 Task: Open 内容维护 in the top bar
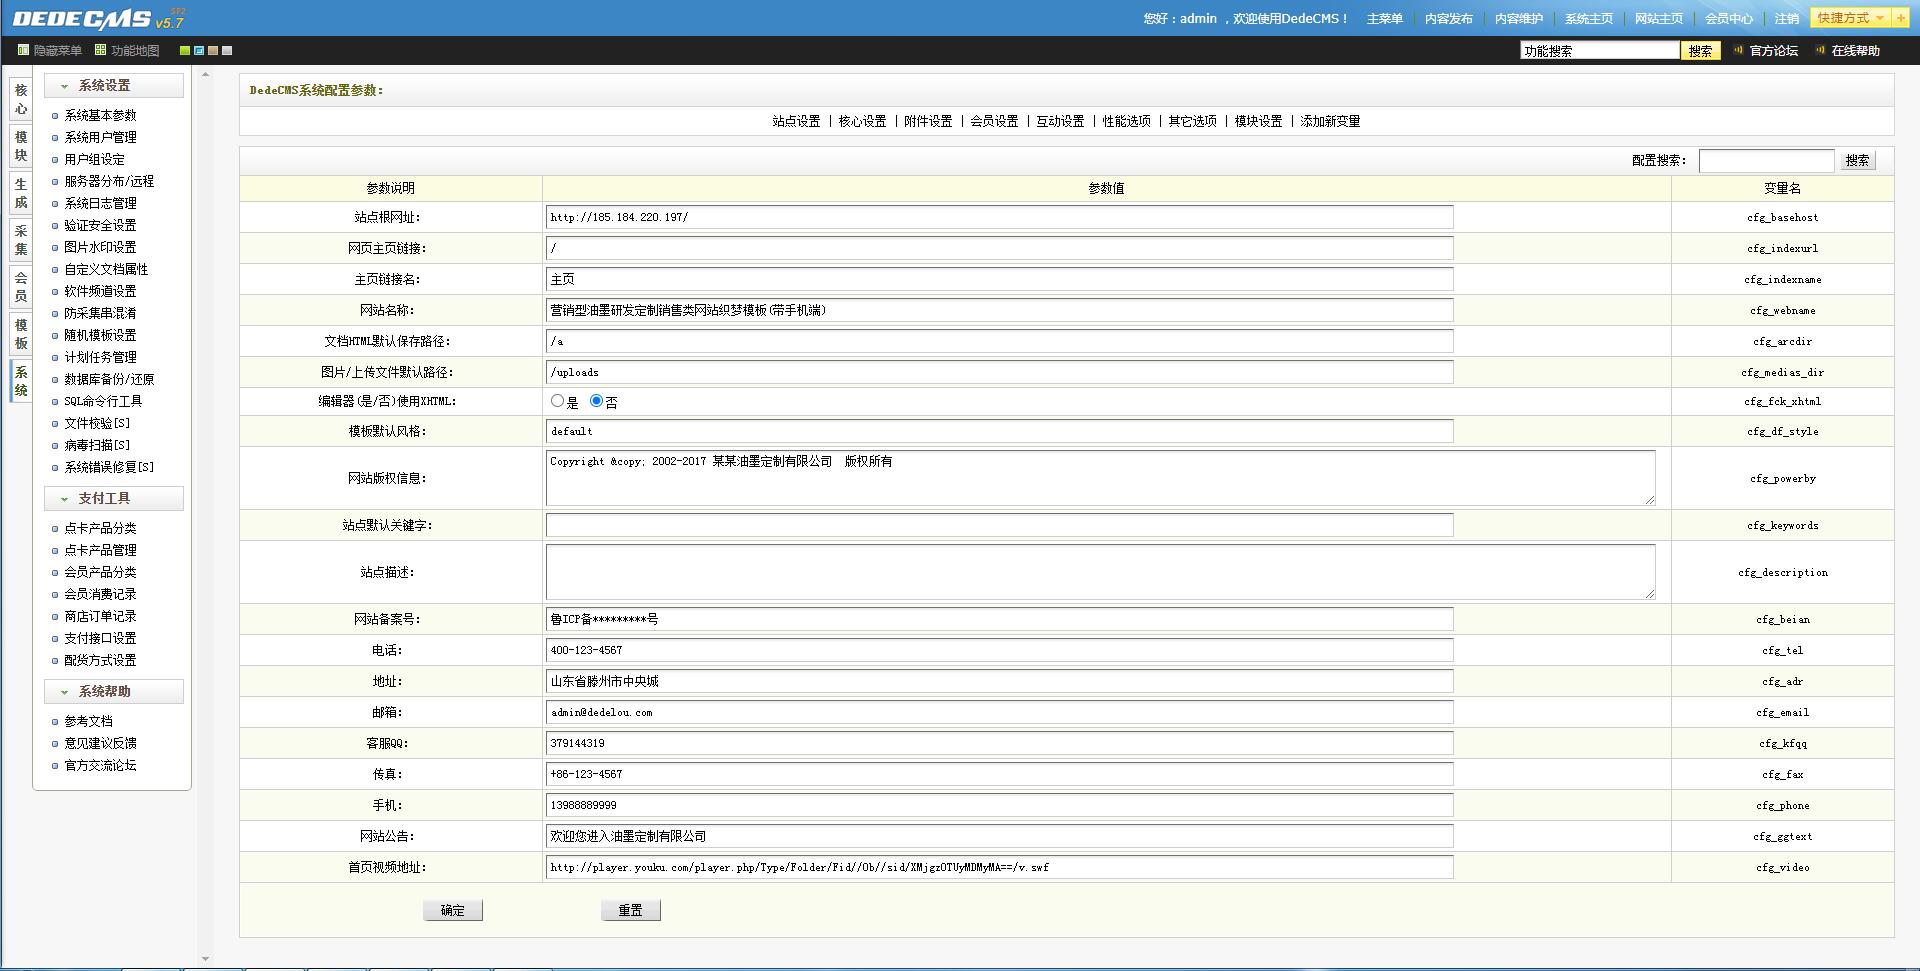[1519, 18]
